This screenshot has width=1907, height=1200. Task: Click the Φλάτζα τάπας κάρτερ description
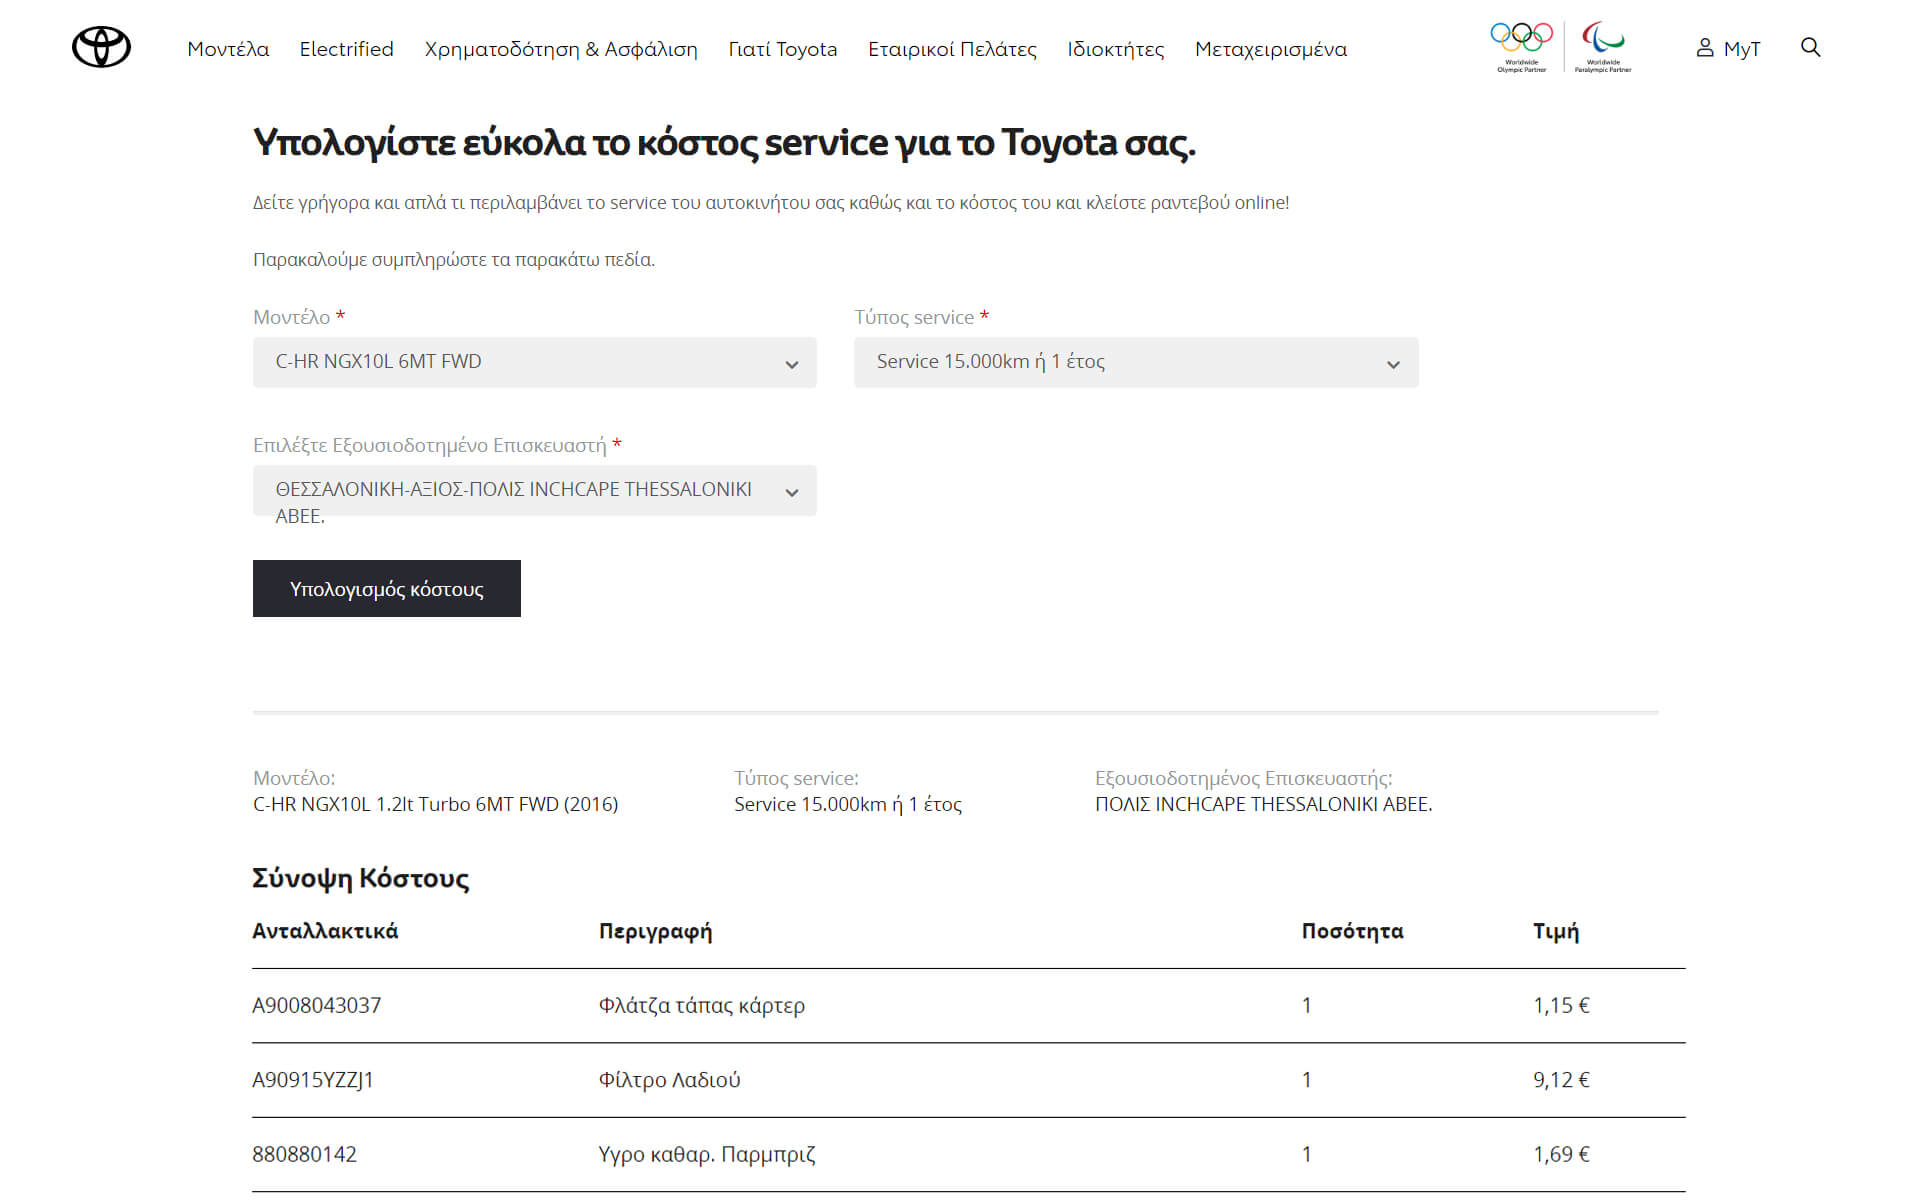click(x=701, y=1006)
